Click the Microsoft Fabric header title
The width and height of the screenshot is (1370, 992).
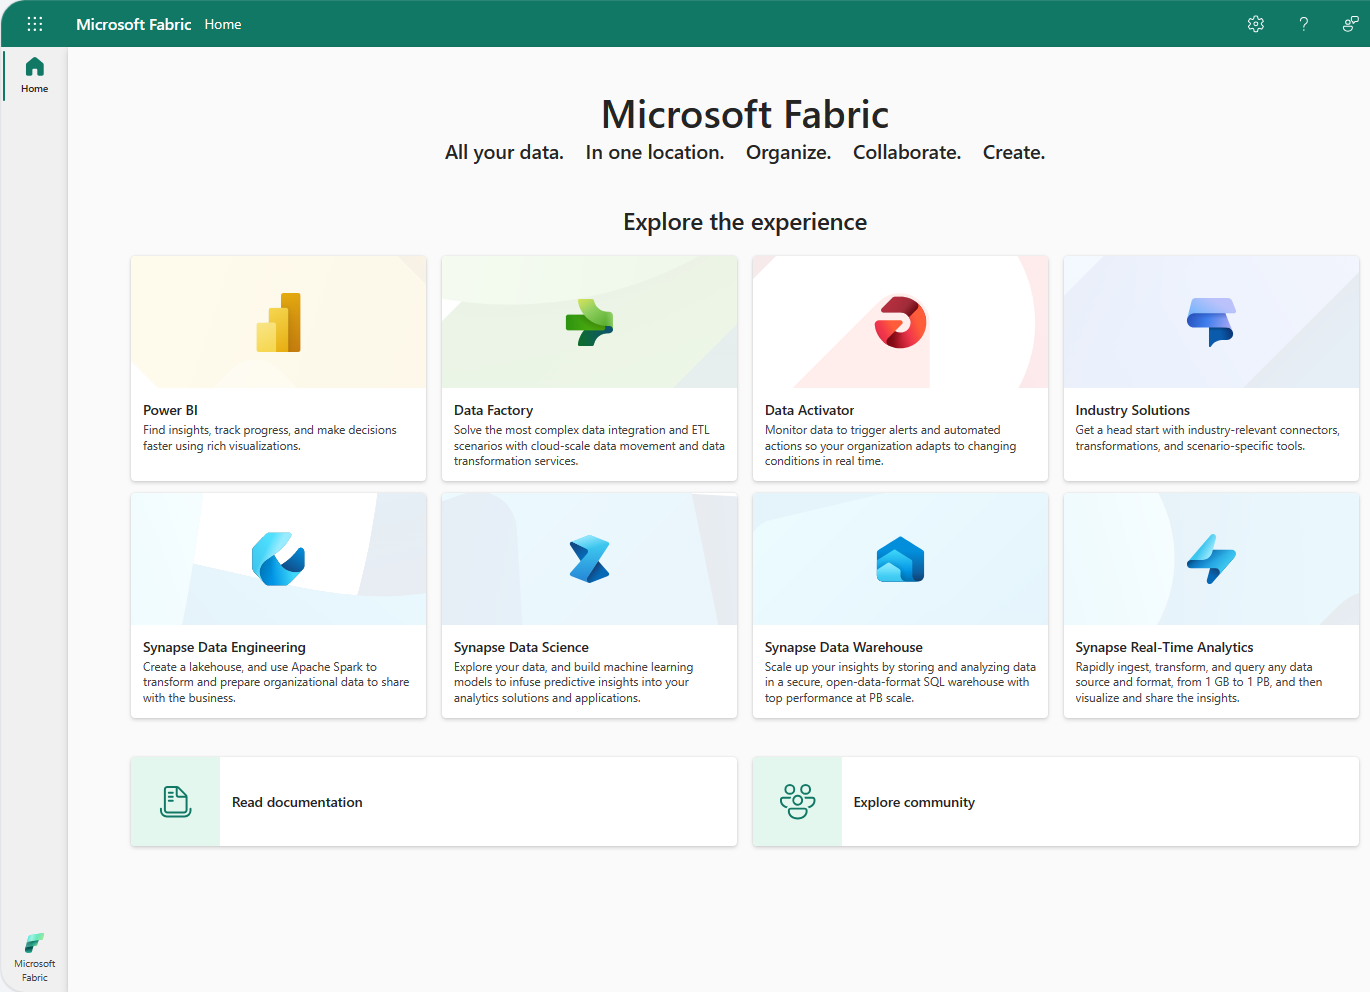133,24
